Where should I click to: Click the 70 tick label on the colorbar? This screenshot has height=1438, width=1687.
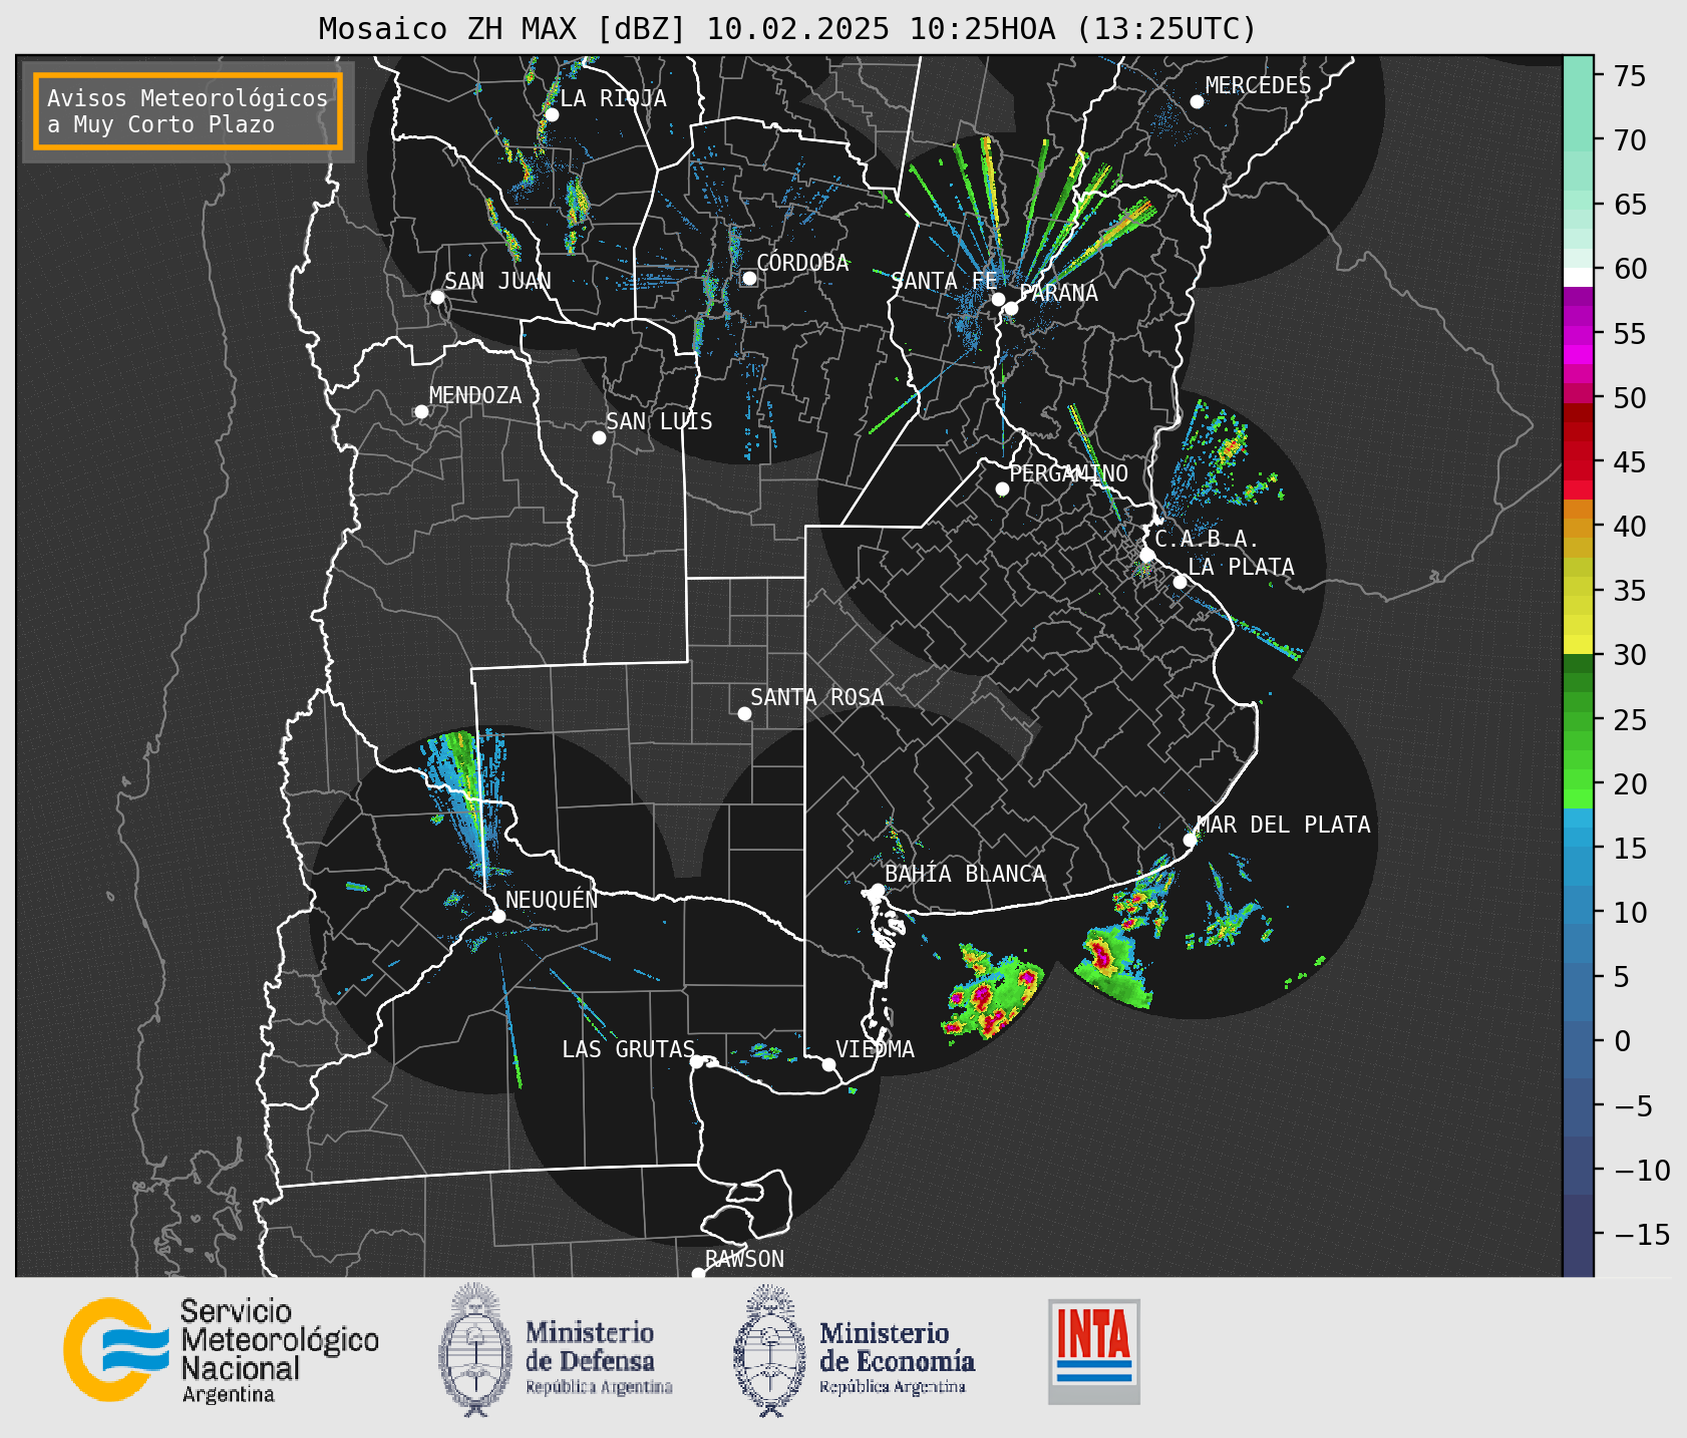(1629, 140)
